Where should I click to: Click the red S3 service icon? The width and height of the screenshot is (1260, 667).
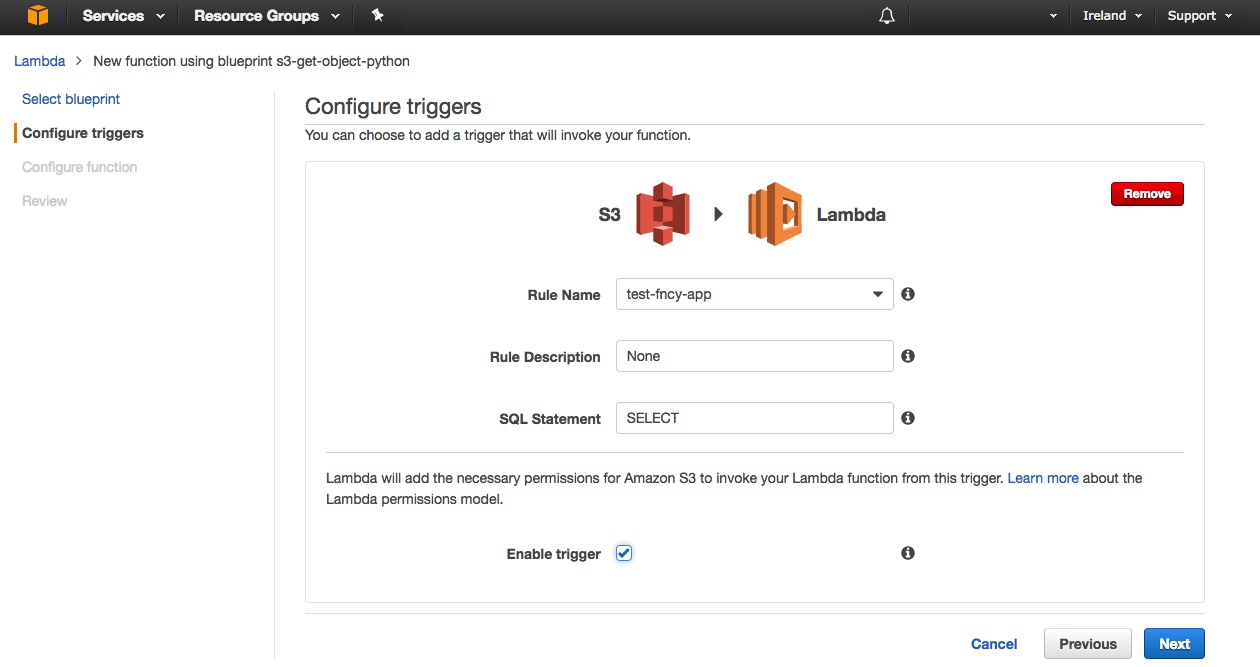(x=663, y=214)
